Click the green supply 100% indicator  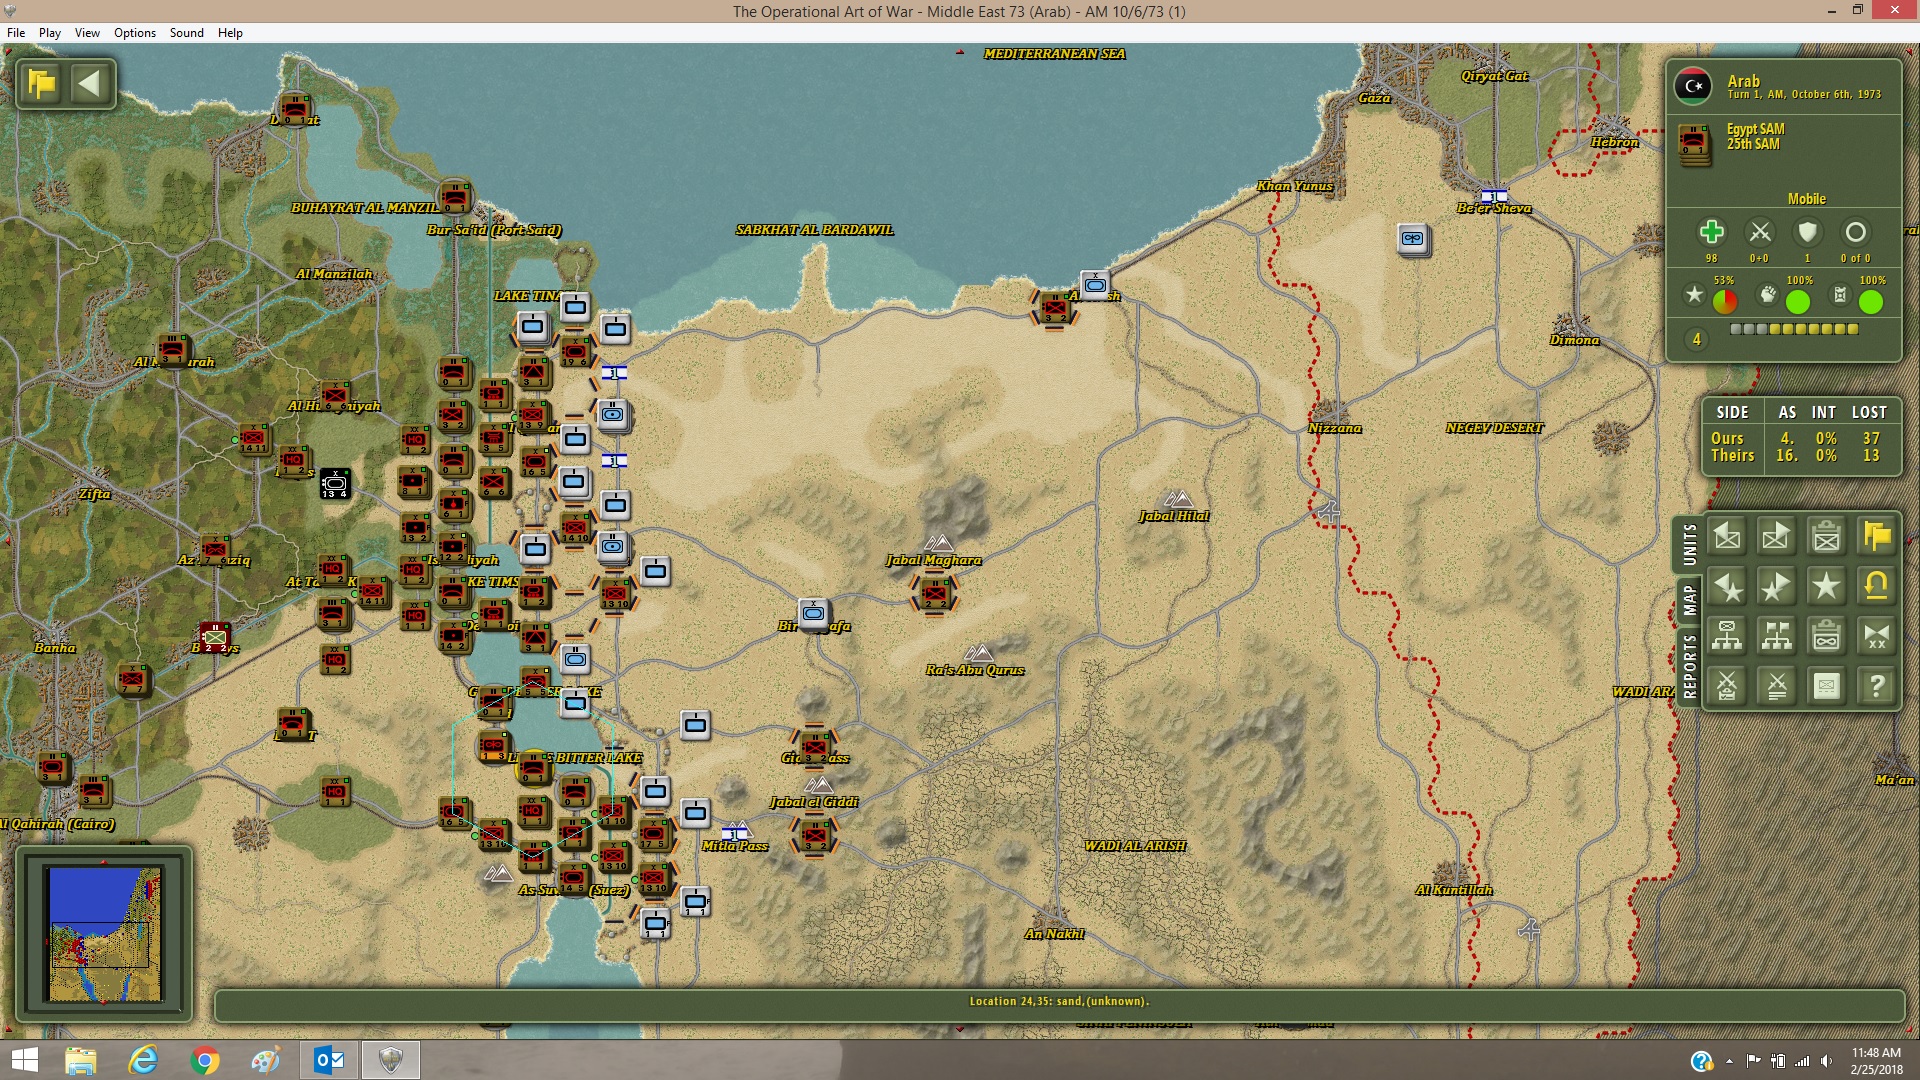[1871, 301]
